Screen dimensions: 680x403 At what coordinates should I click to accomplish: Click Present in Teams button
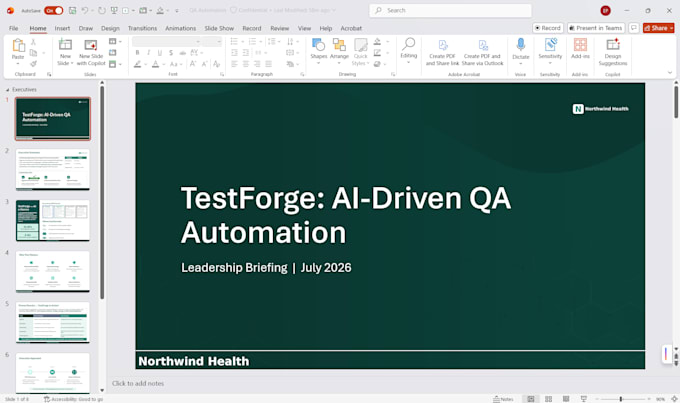pyautogui.click(x=596, y=28)
